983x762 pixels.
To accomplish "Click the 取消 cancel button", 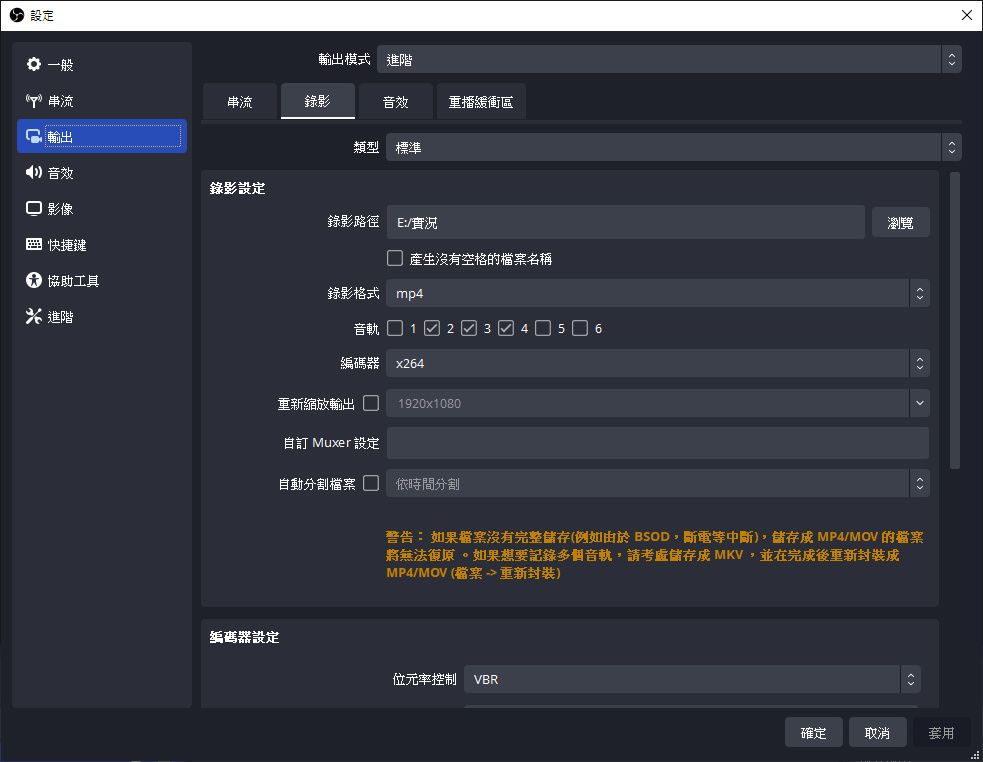I will pyautogui.click(x=878, y=733).
